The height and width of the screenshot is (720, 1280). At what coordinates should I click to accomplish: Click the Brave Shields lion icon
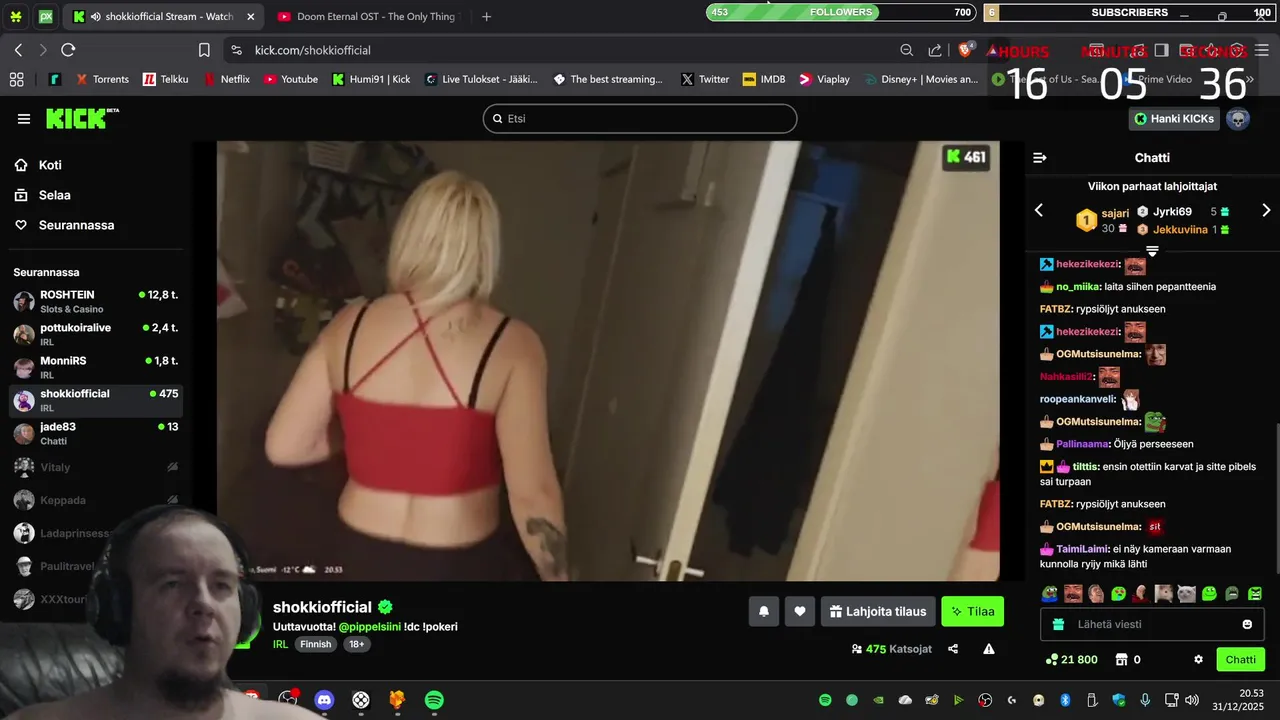pyautogui.click(x=966, y=49)
